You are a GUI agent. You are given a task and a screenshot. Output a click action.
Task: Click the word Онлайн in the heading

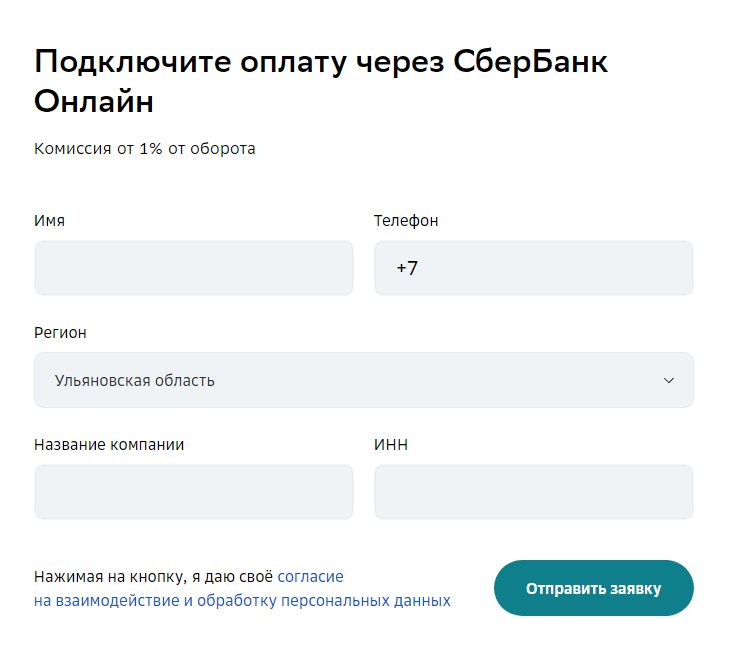click(94, 102)
